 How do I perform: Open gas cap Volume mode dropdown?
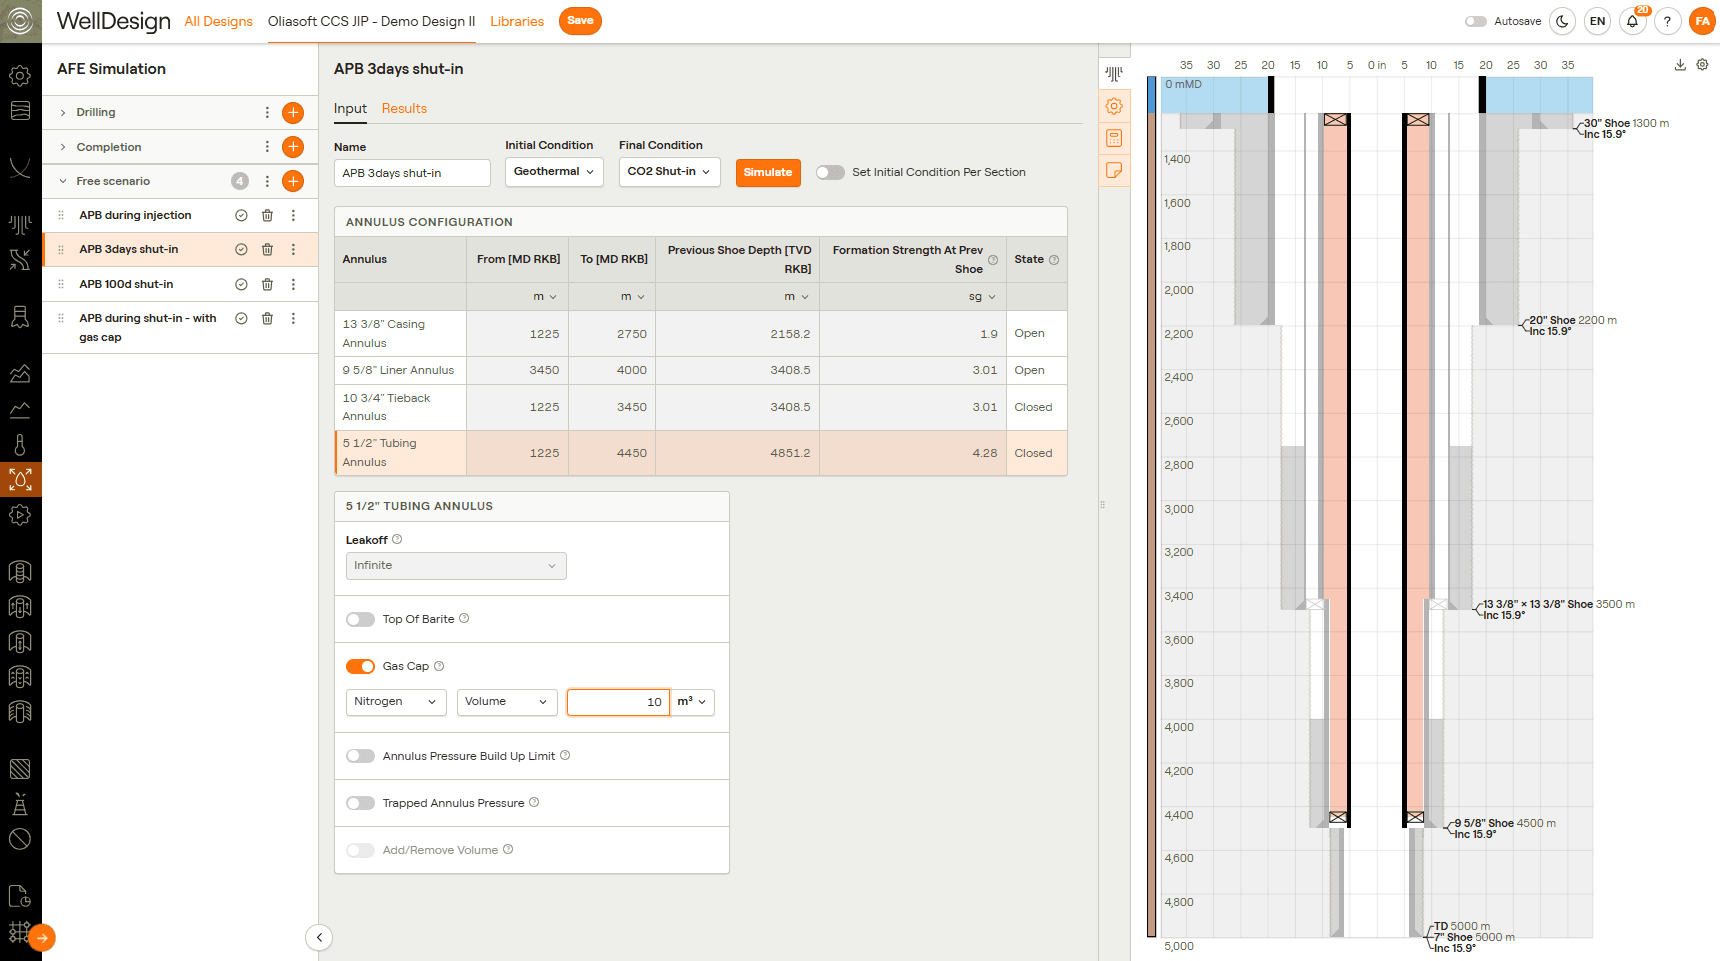[x=507, y=702]
